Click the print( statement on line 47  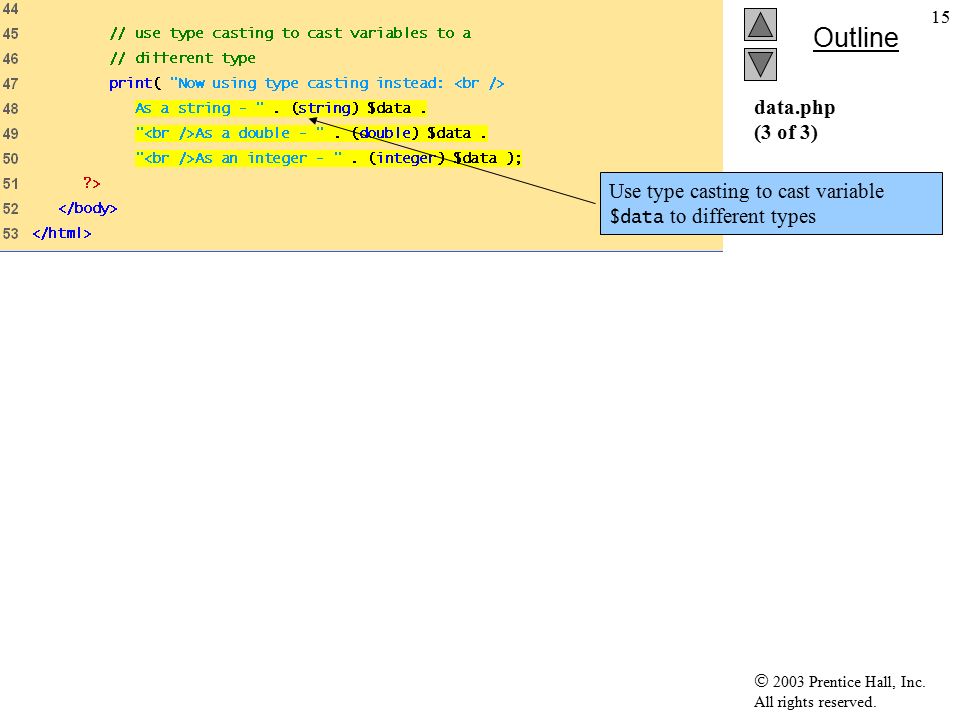(x=135, y=83)
